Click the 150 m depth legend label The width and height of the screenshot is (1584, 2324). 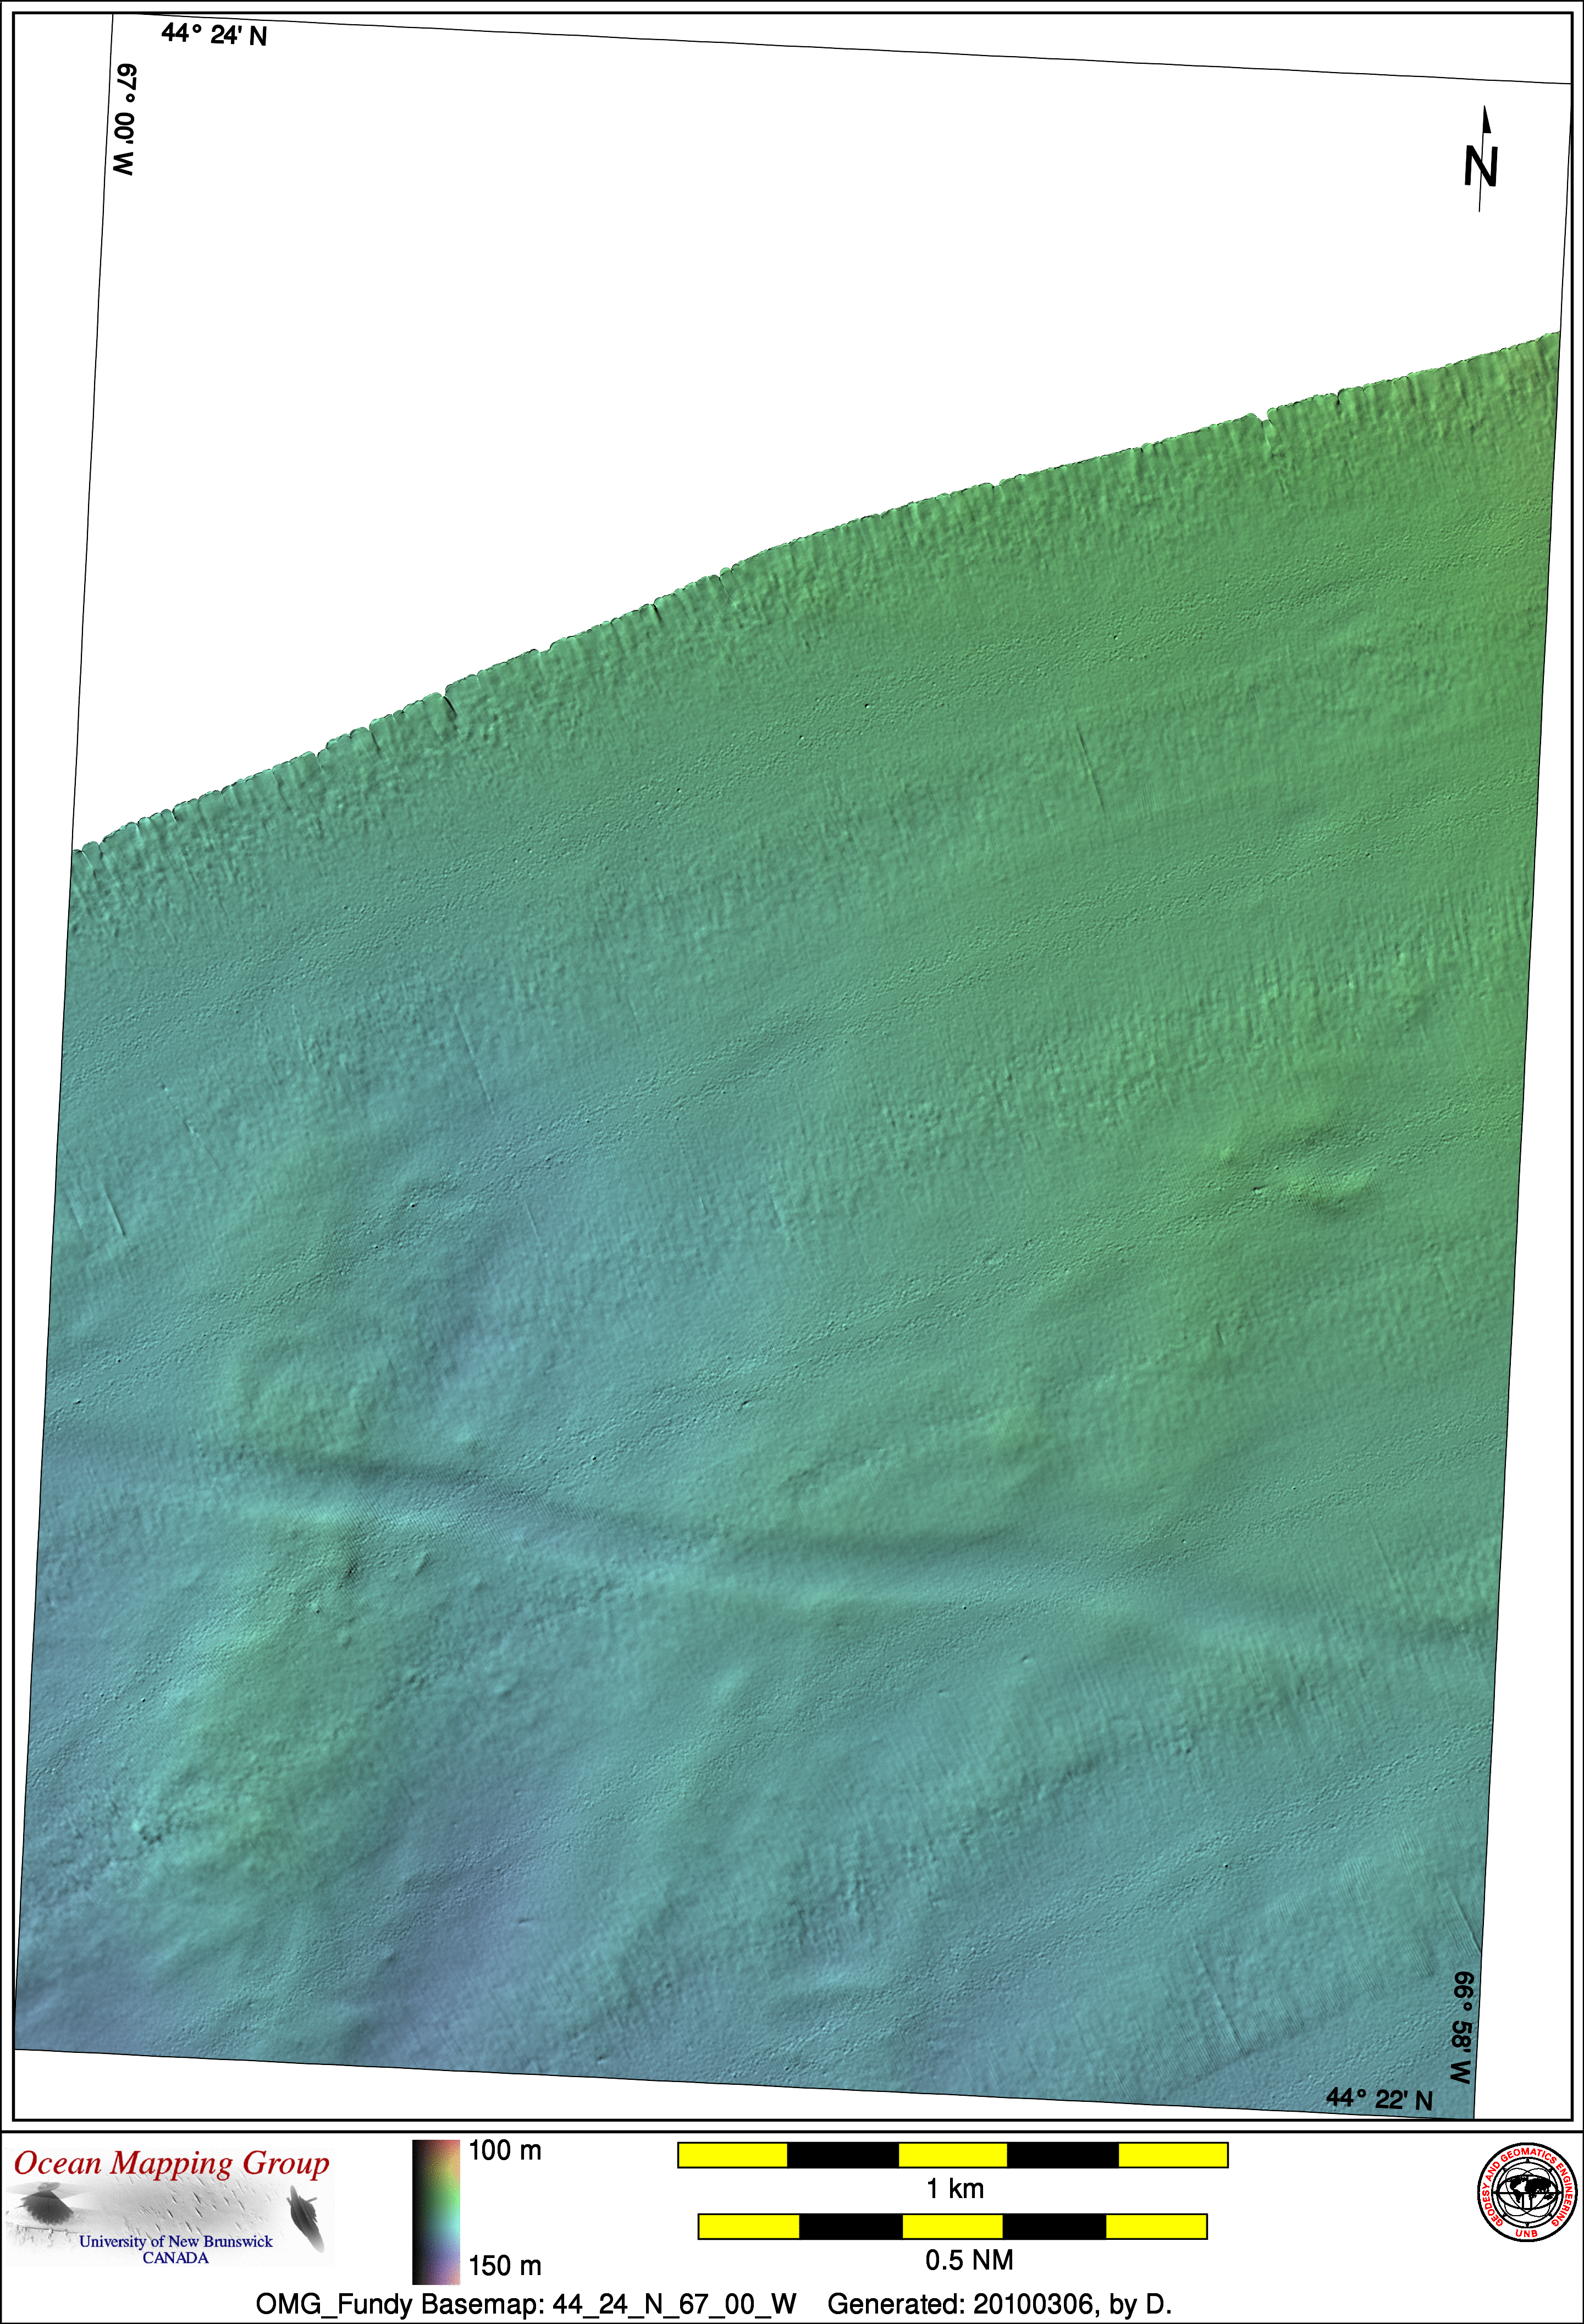[x=505, y=2266]
